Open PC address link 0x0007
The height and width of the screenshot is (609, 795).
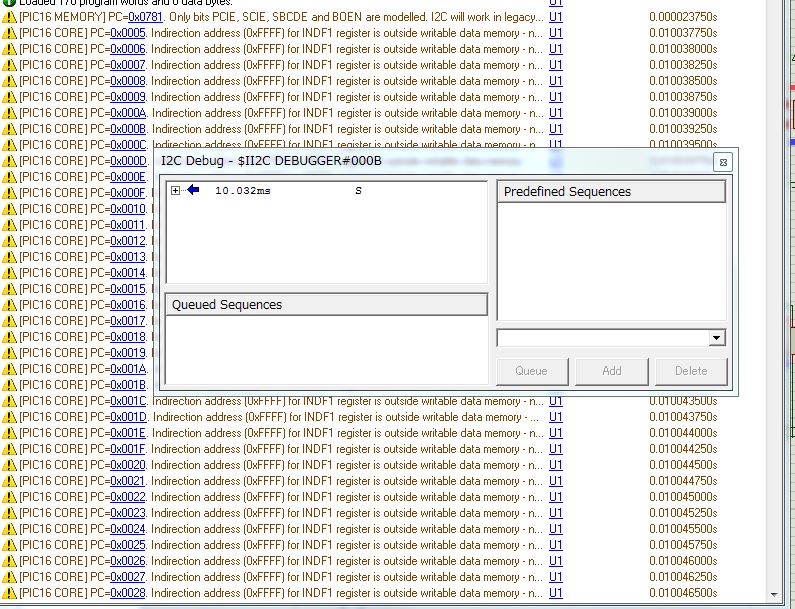[x=128, y=65]
